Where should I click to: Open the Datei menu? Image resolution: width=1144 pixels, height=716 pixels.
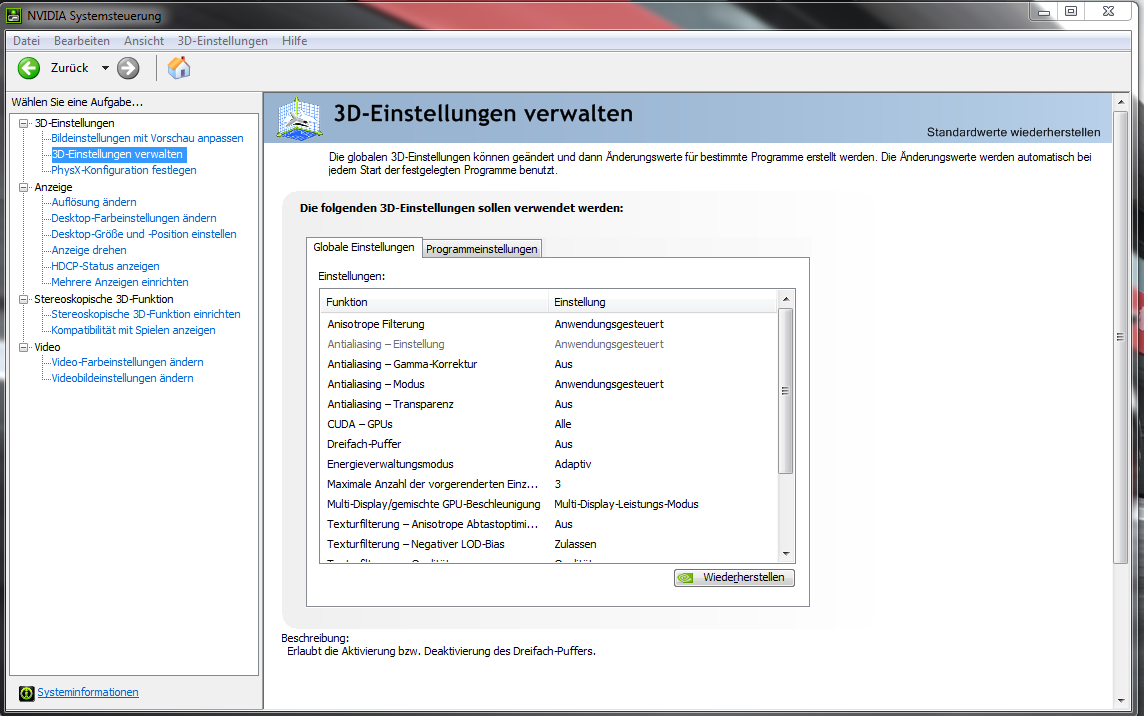[26, 41]
